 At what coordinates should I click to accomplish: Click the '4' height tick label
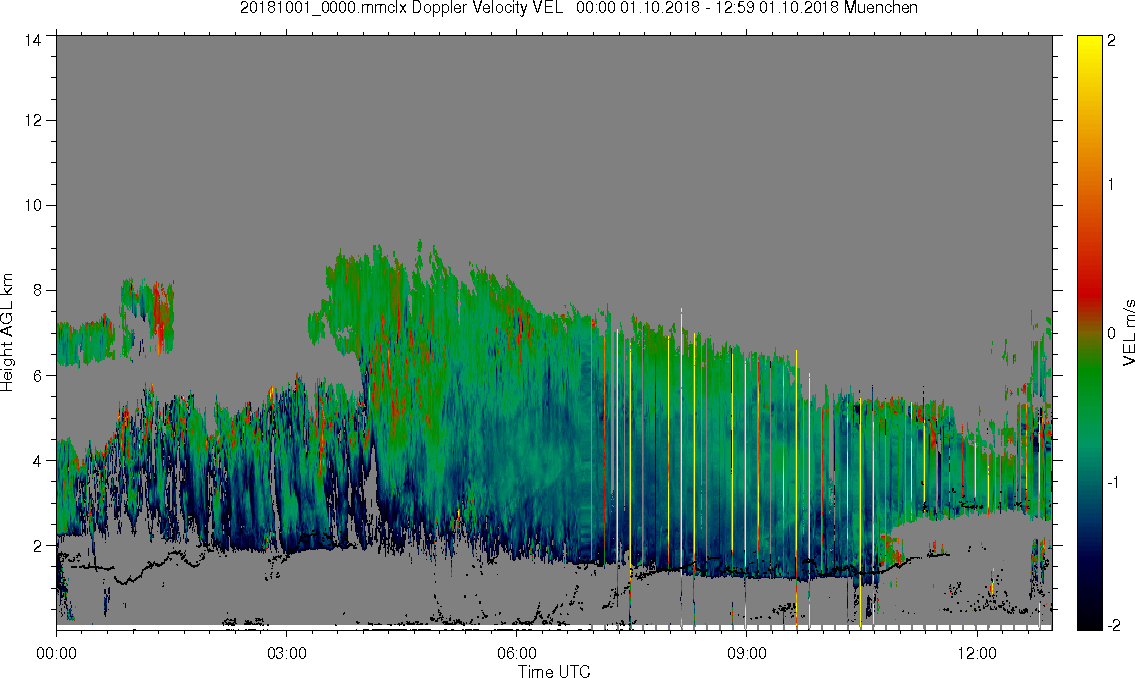coord(37,460)
